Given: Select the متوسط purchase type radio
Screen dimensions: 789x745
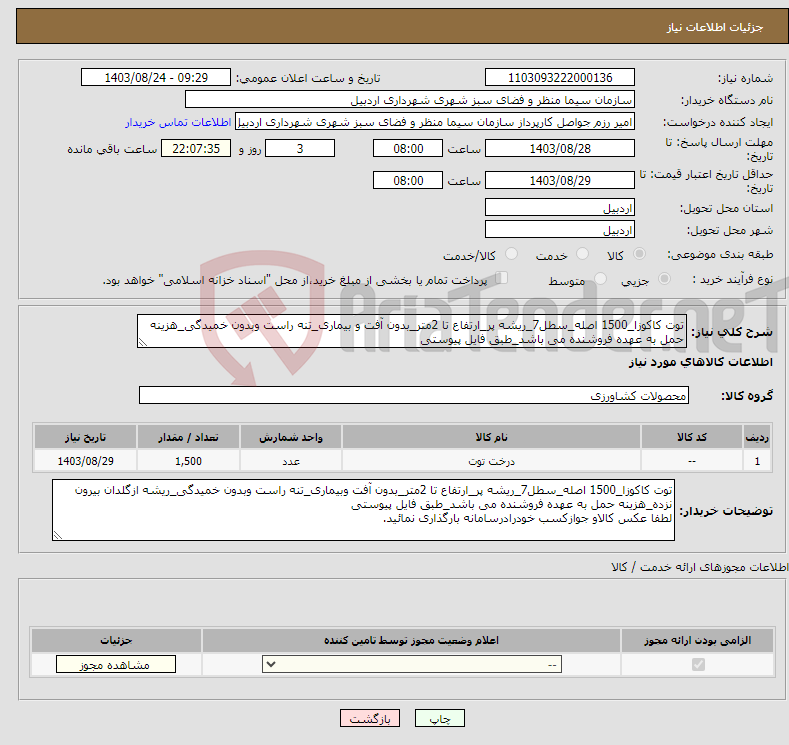Looking at the screenshot, I should pos(600,279).
